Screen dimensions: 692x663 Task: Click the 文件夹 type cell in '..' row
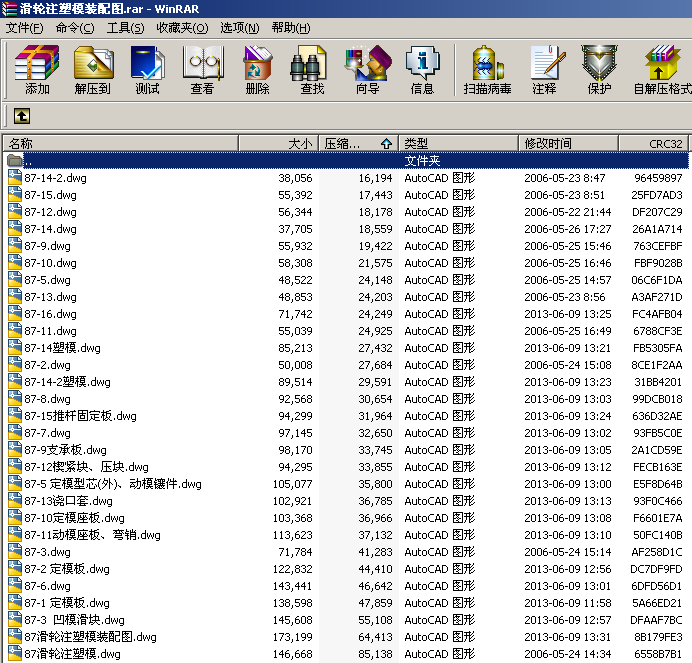[422, 161]
